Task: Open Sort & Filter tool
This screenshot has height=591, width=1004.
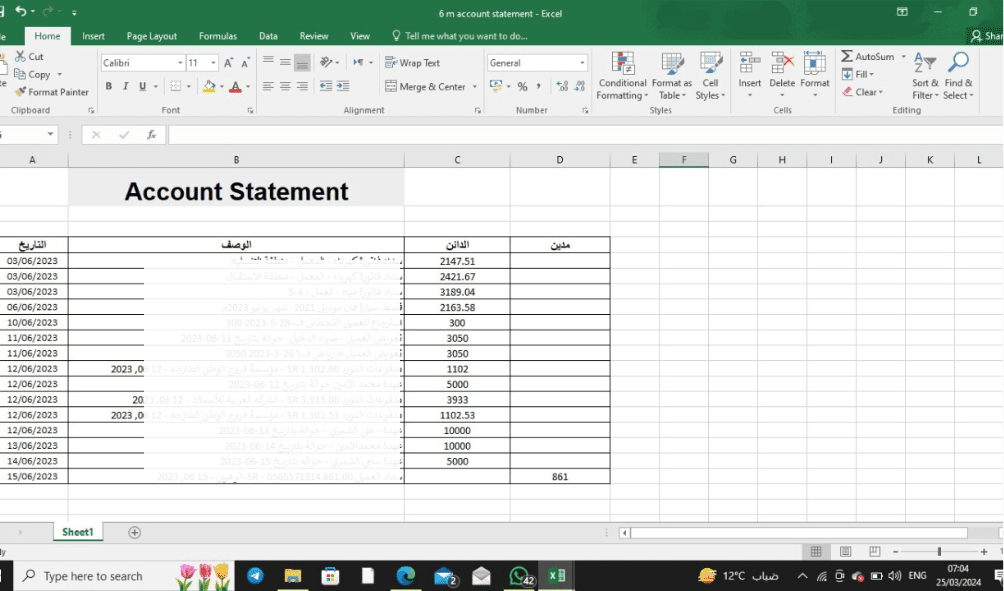Action: pyautogui.click(x=925, y=76)
